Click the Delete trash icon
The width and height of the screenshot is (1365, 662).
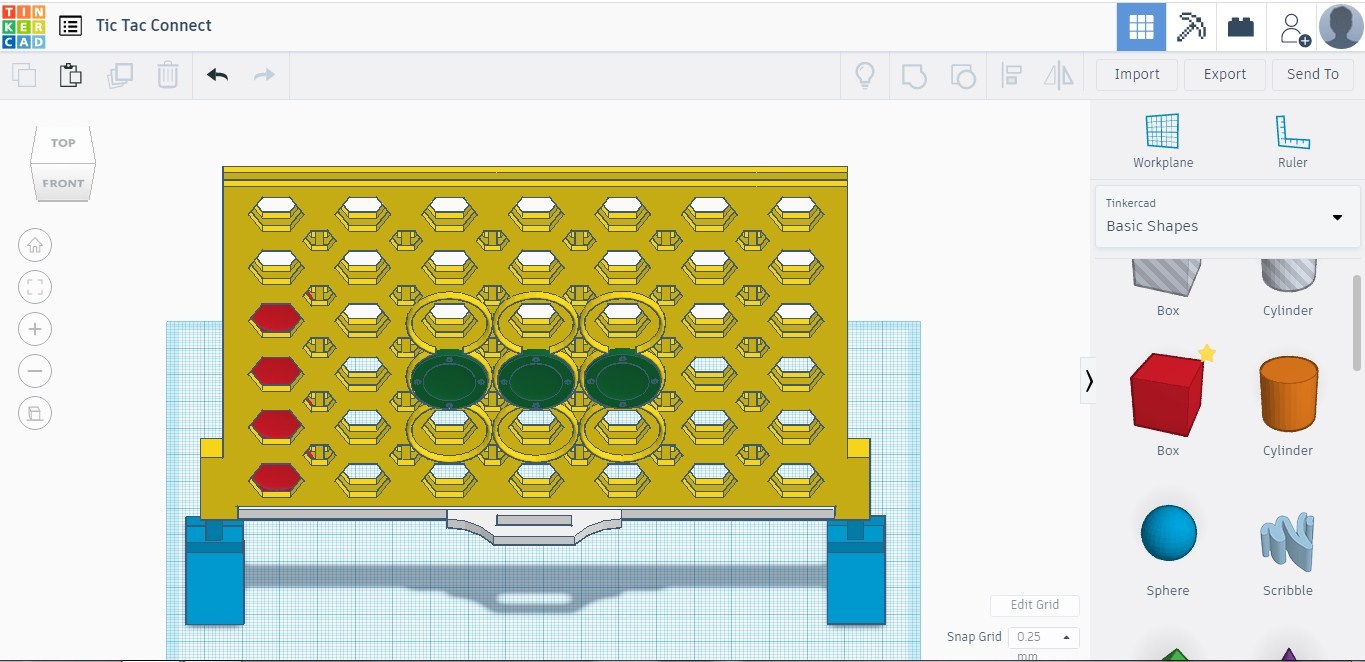click(168, 75)
